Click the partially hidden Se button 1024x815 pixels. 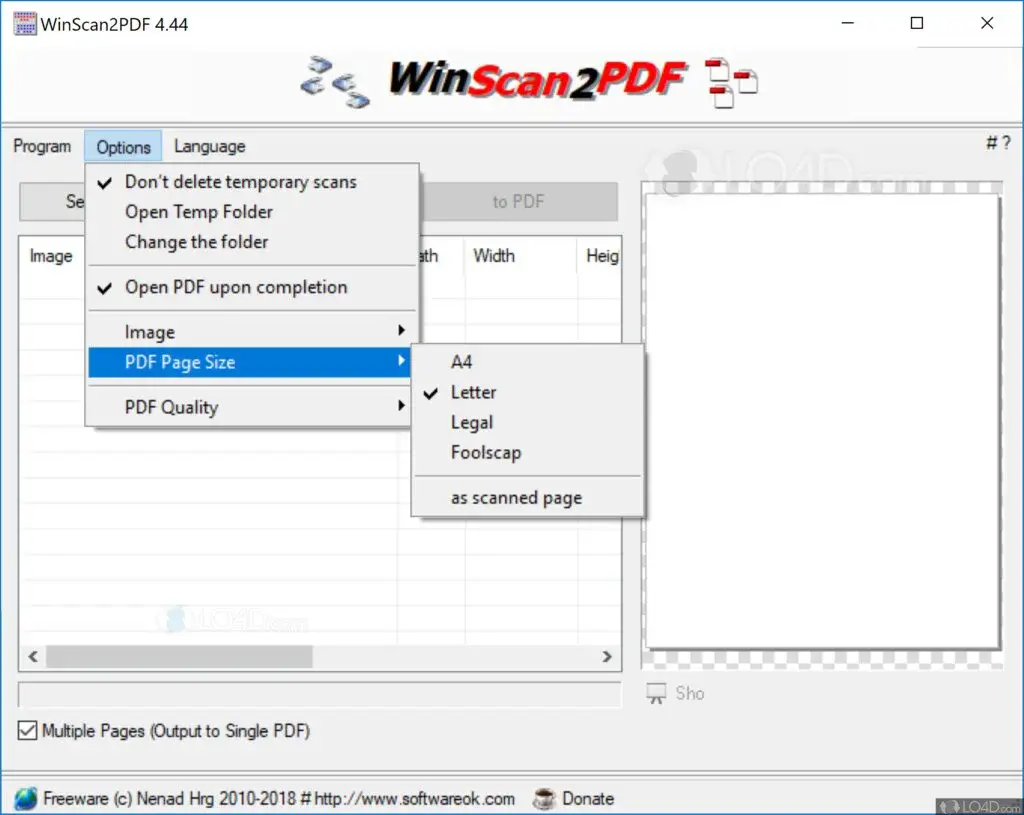click(x=53, y=202)
